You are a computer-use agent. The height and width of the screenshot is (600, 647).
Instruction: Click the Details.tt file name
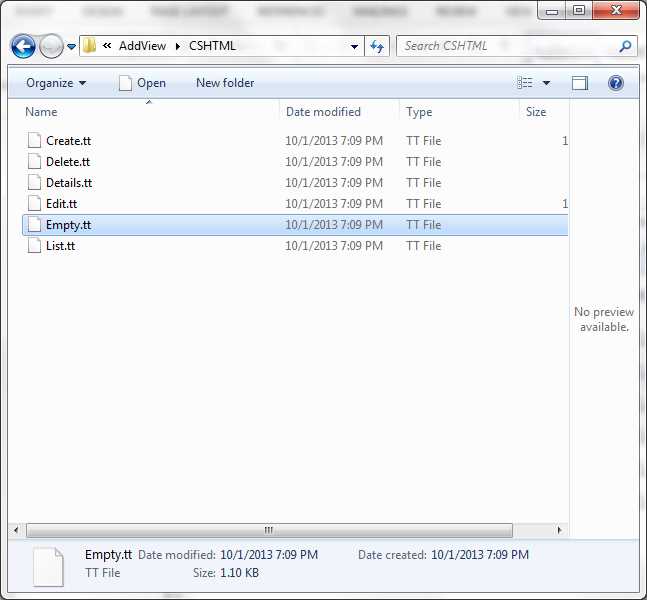pyautogui.click(x=69, y=183)
